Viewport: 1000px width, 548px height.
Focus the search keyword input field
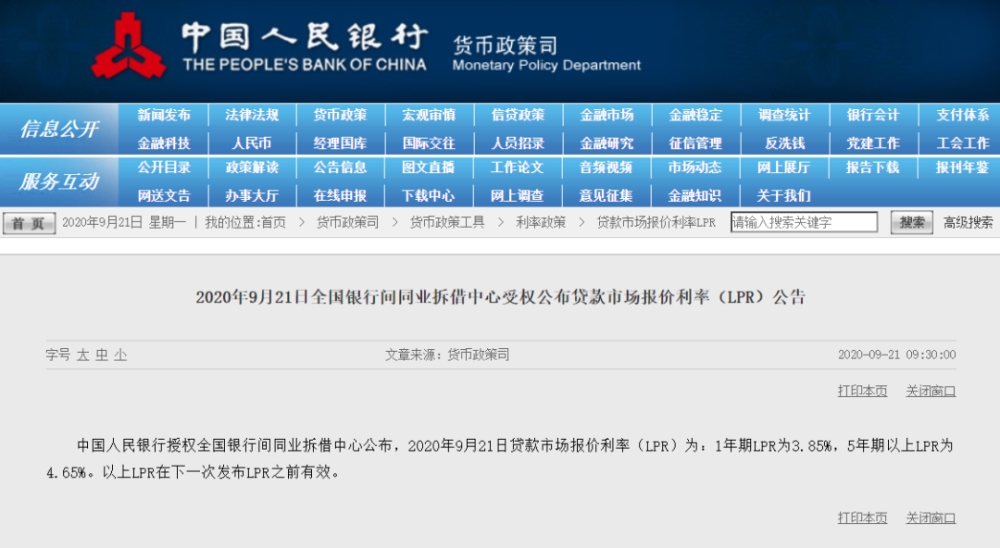804,222
